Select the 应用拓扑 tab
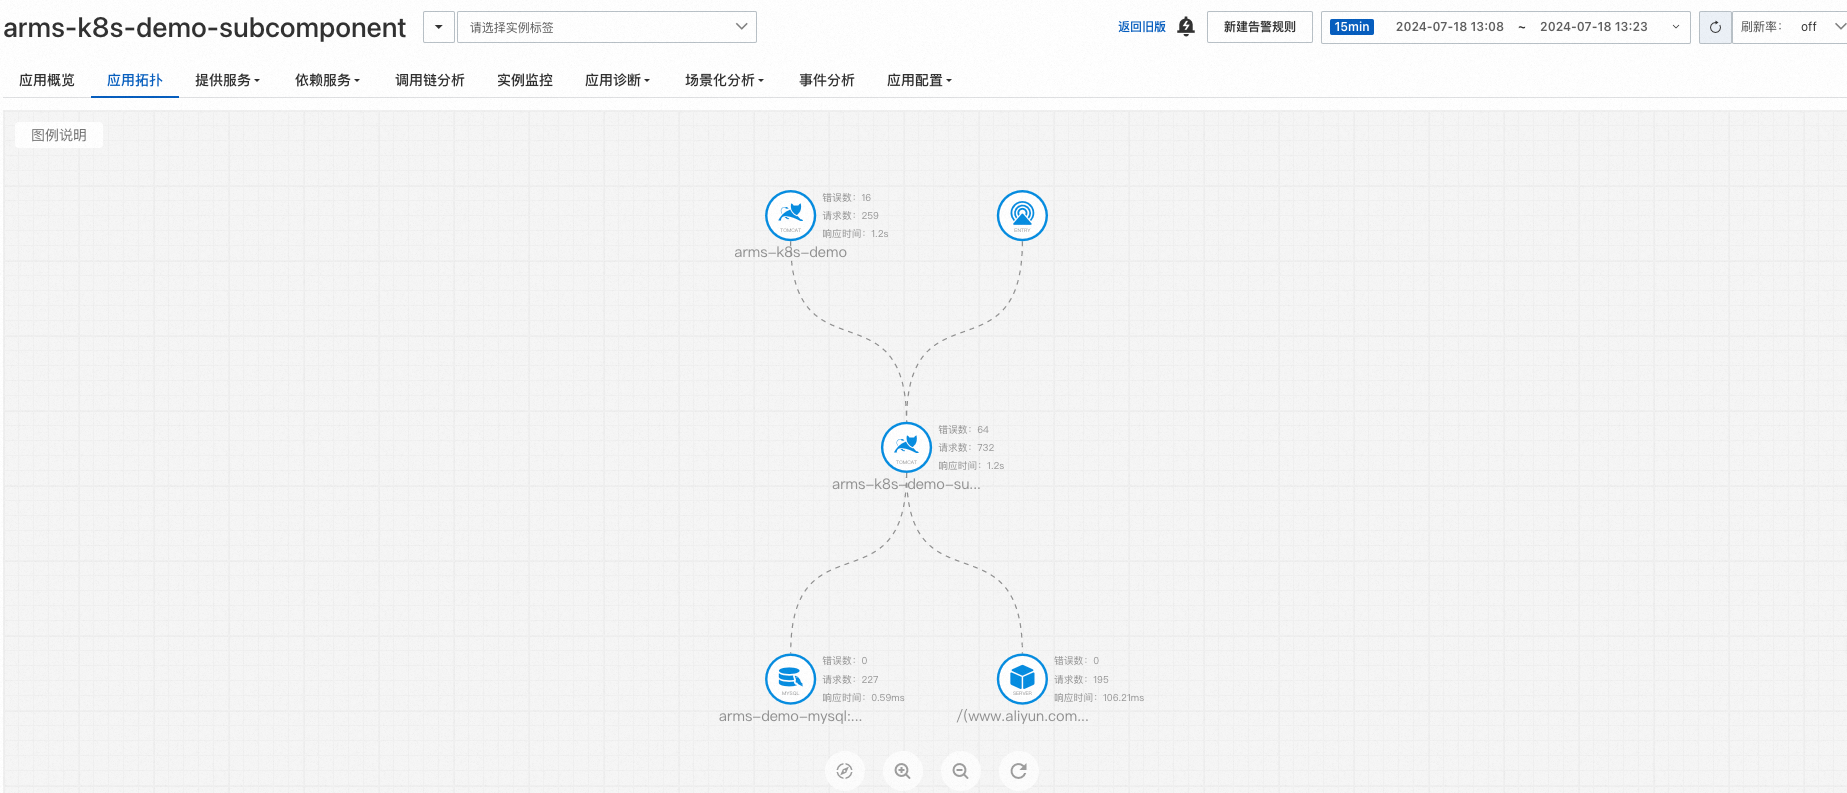 (135, 80)
